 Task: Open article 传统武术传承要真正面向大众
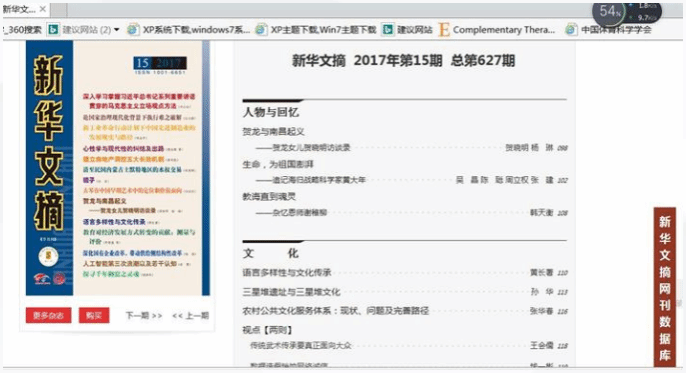click(301, 345)
